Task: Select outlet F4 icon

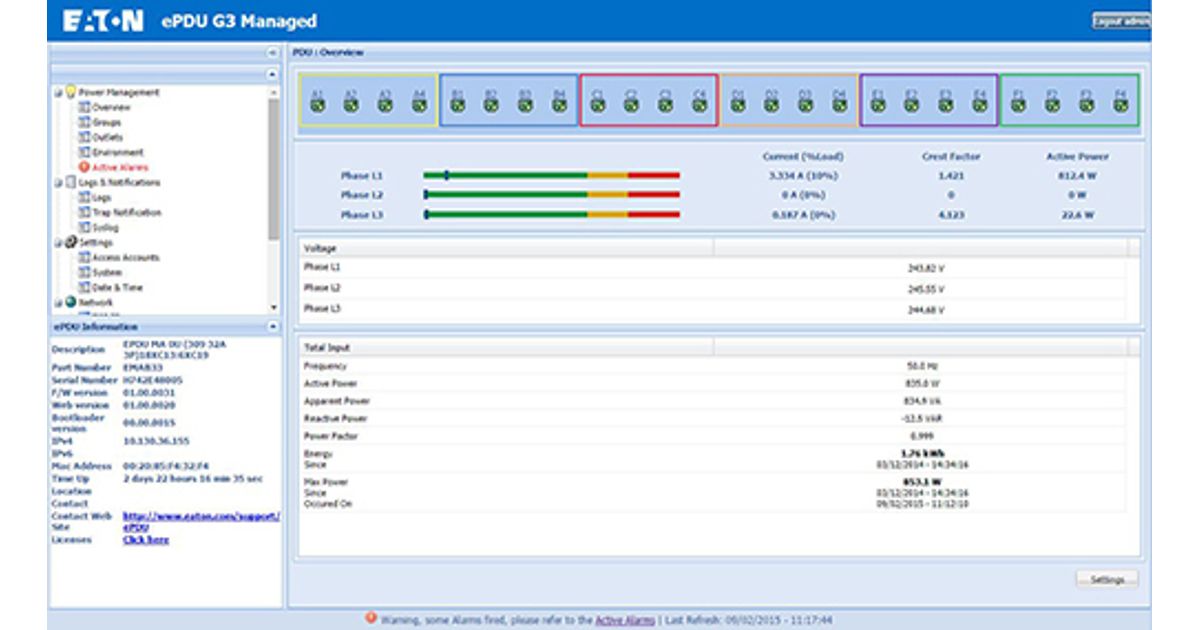Action: click(1119, 106)
